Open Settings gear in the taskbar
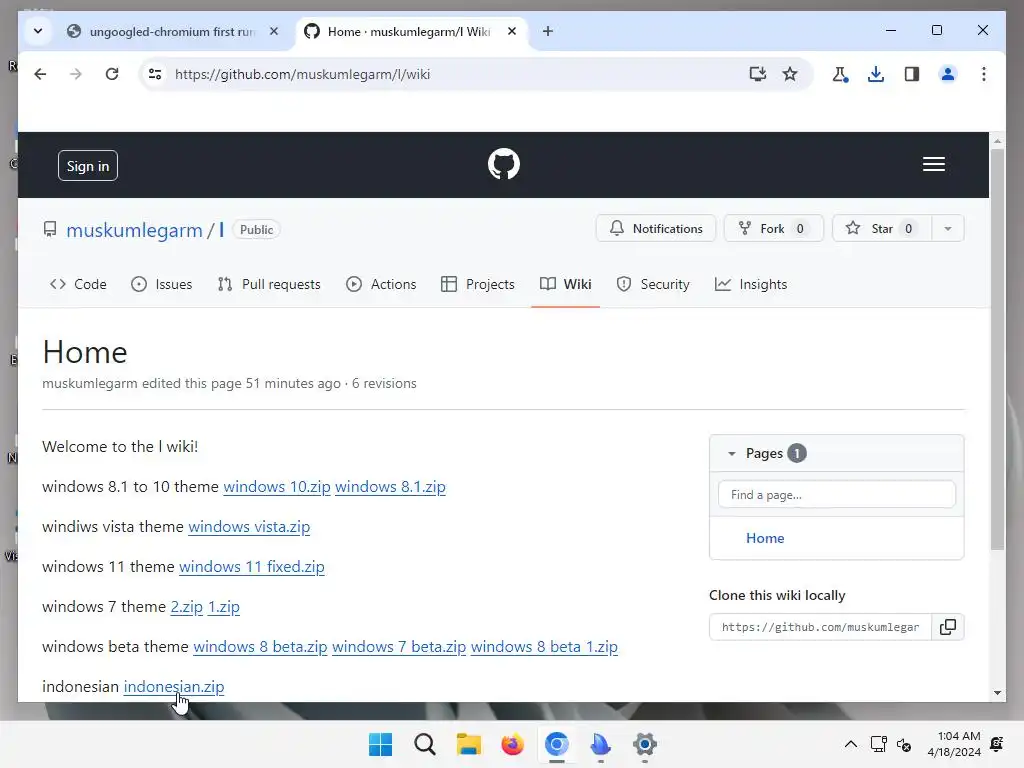 click(645, 744)
